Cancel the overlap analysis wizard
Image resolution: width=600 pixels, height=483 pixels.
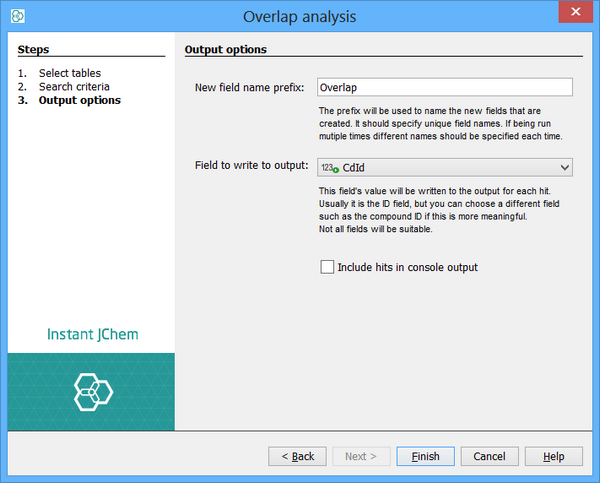tap(489, 456)
